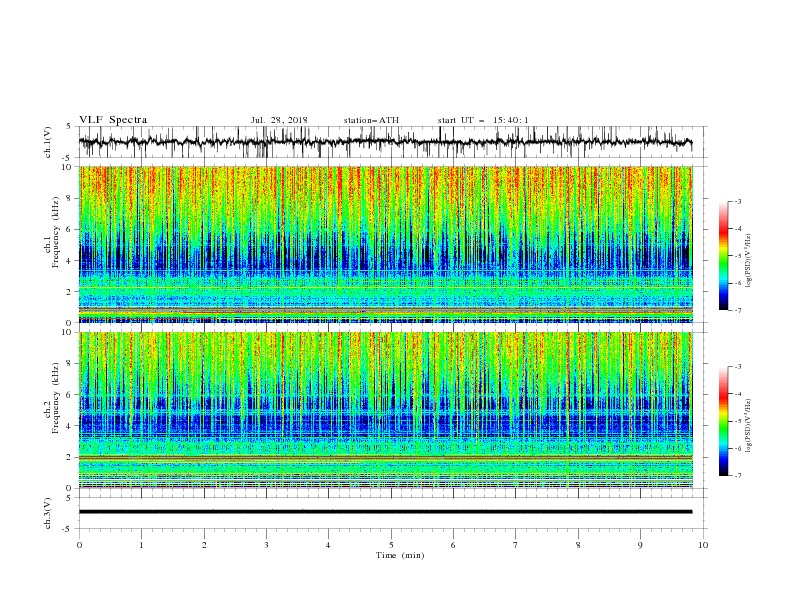The width and height of the screenshot is (792, 612).
Task: Click the ch.1 frequency axis "4" tick label
Action: pyautogui.click(x=69, y=261)
